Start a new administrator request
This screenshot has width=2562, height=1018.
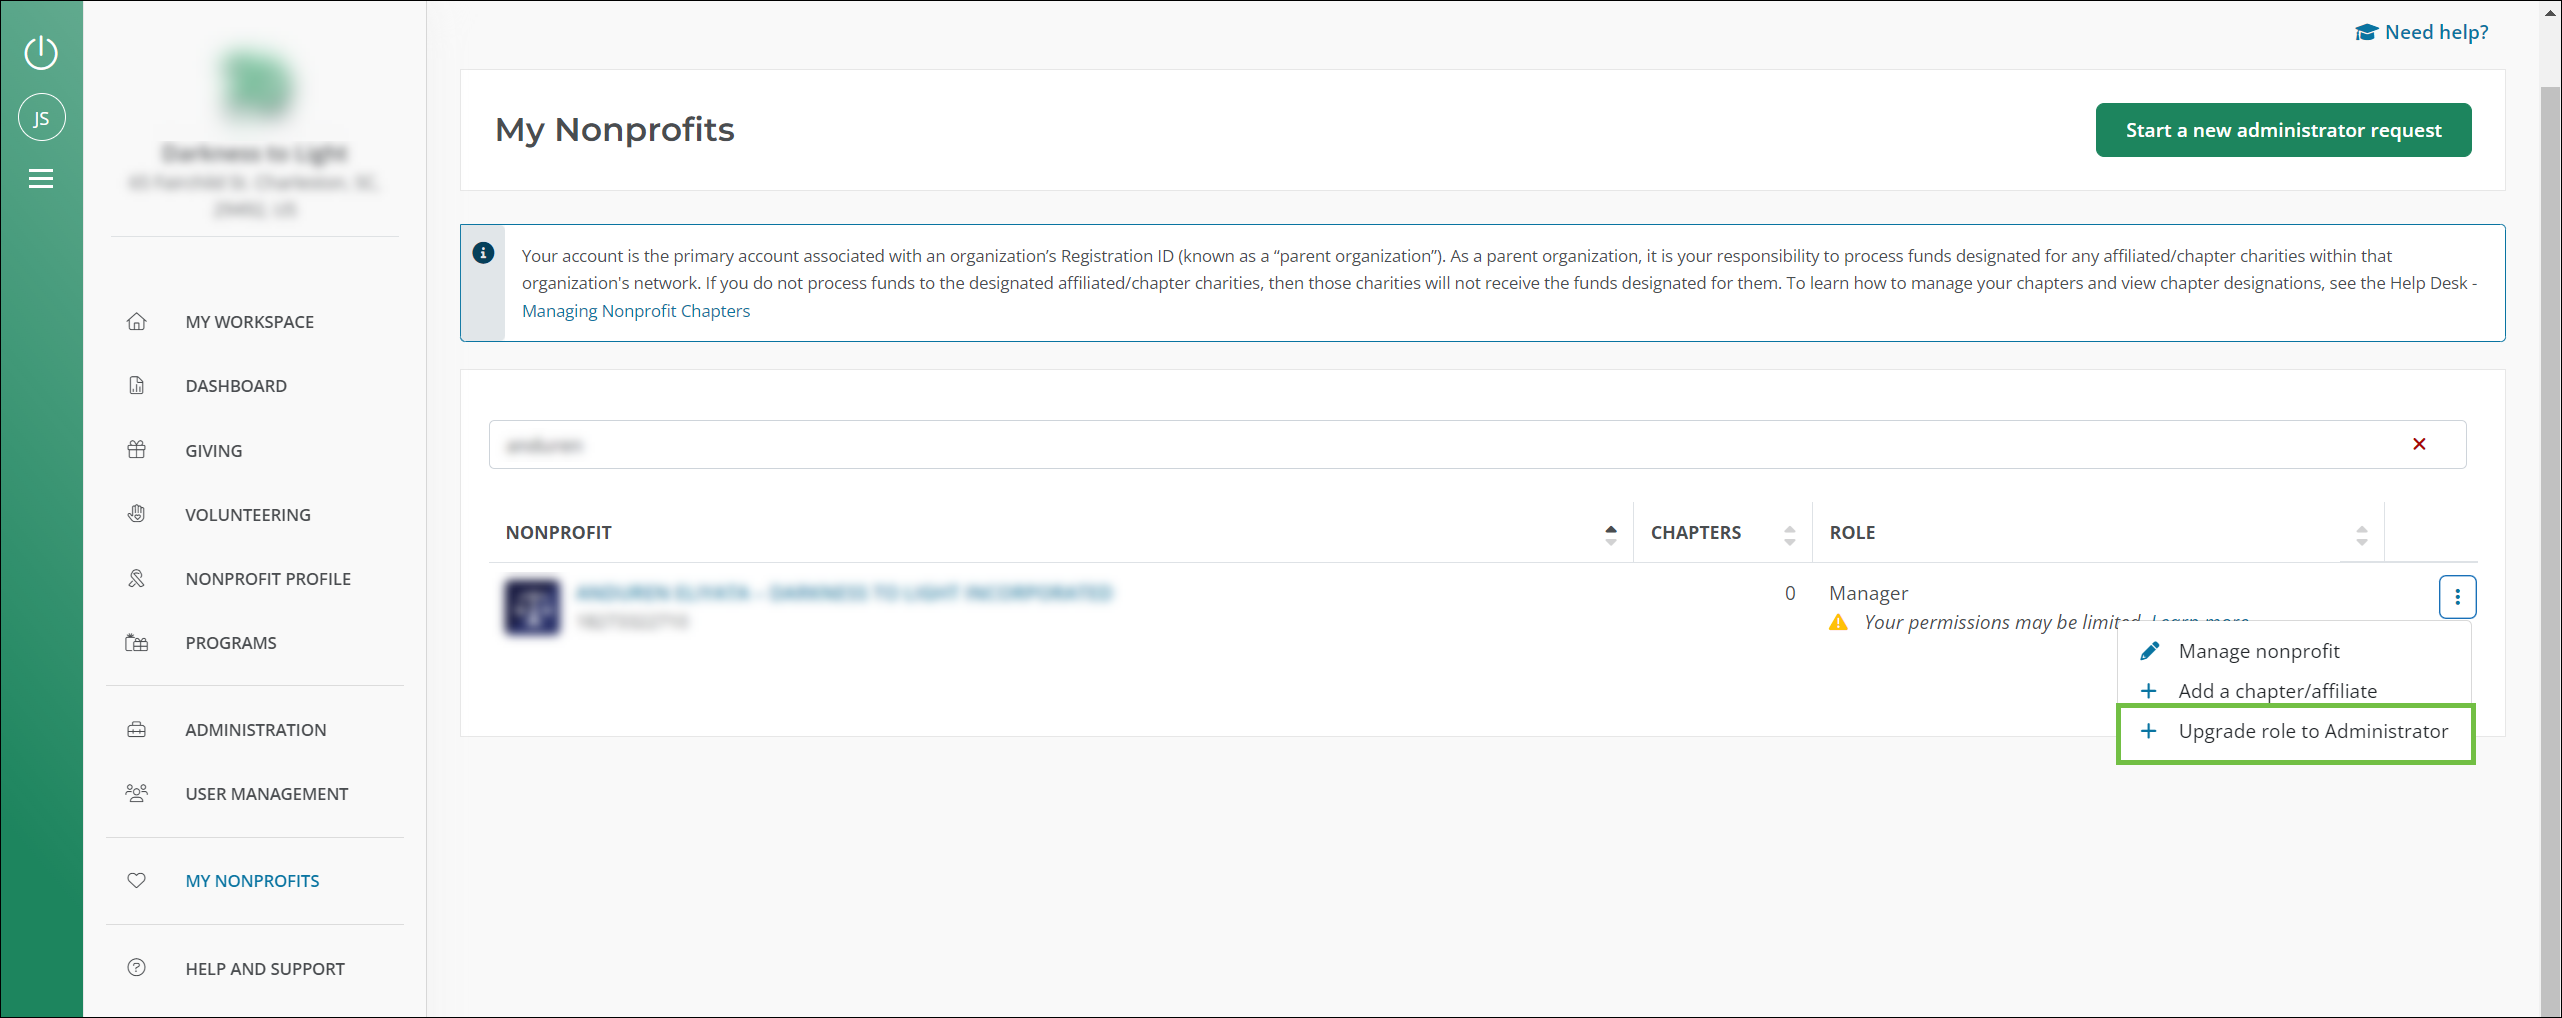click(x=2283, y=131)
